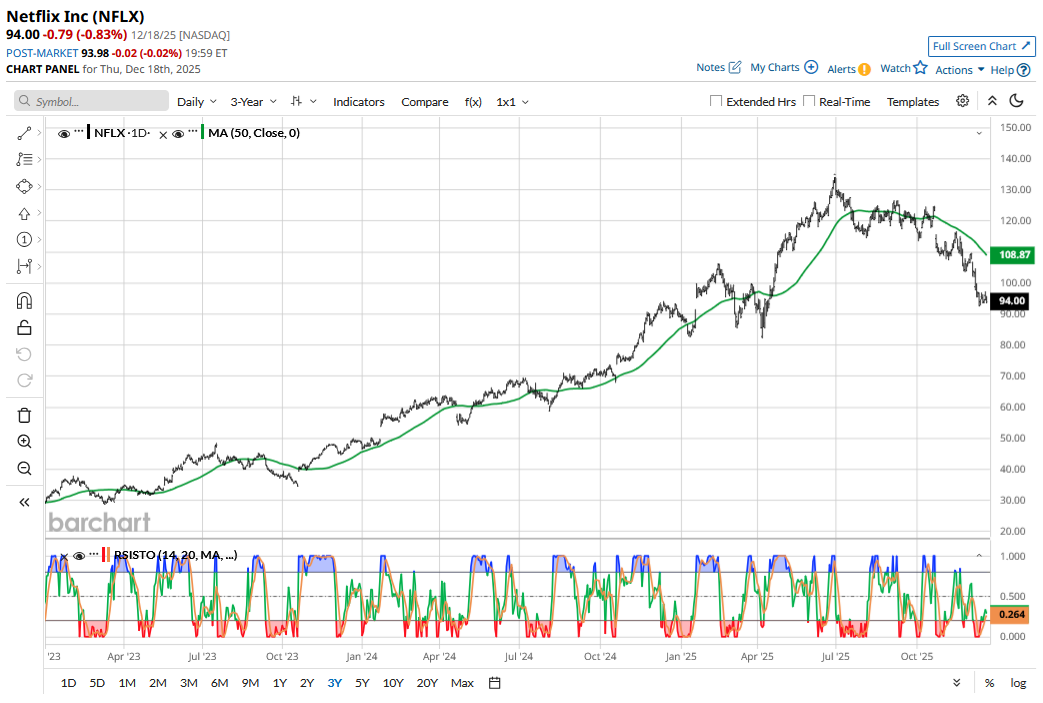Screen dimensions: 1043x703
Task: Switch to dark mode moon icon
Action: (1016, 100)
